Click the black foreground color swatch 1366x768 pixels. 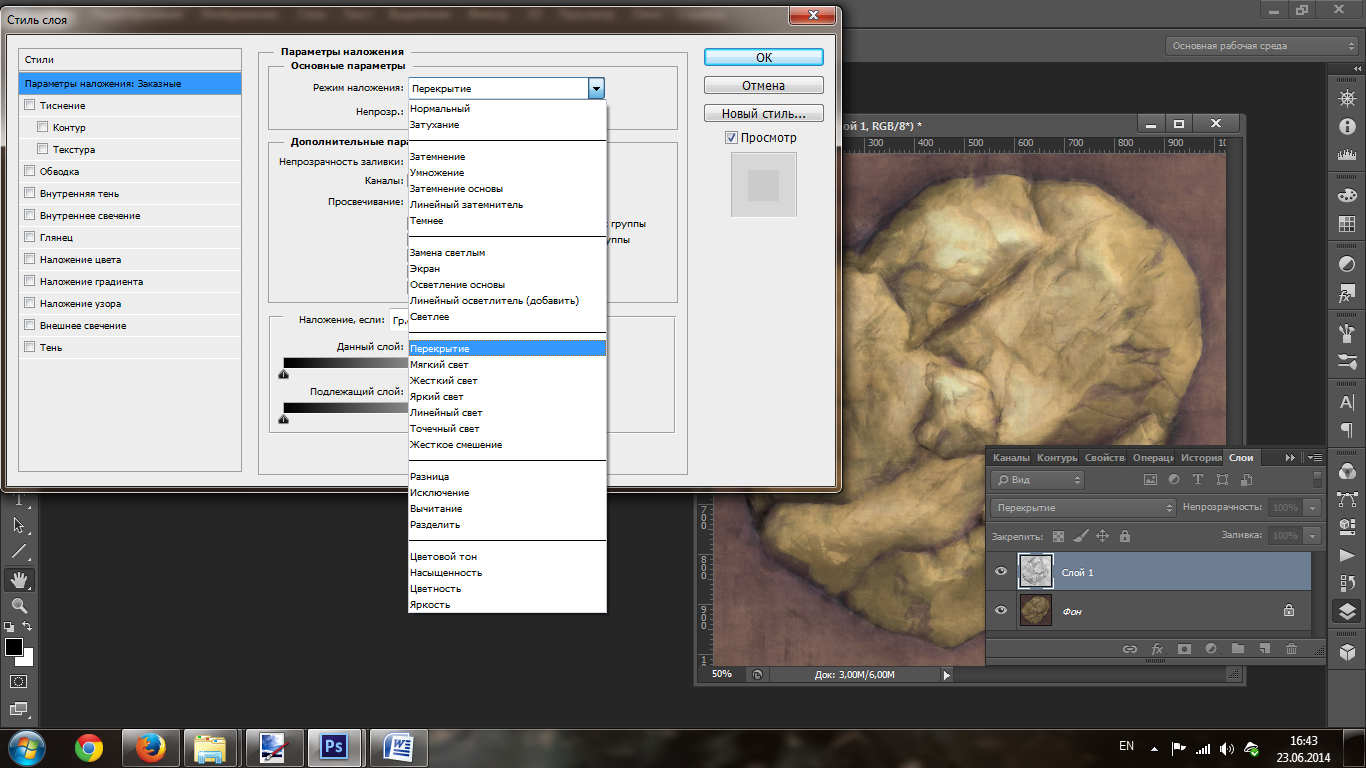click(13, 647)
